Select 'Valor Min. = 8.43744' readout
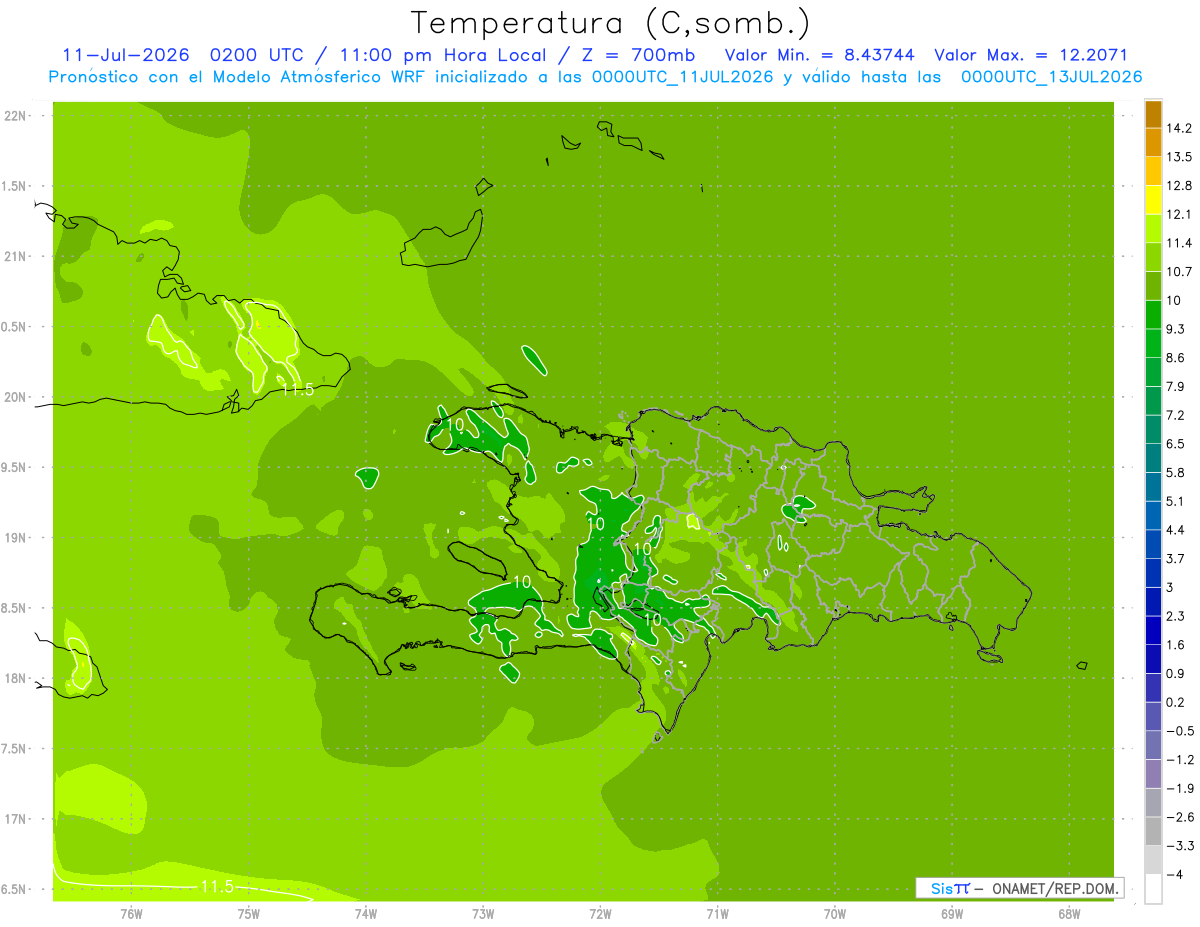The width and height of the screenshot is (1200, 927). tap(818, 54)
